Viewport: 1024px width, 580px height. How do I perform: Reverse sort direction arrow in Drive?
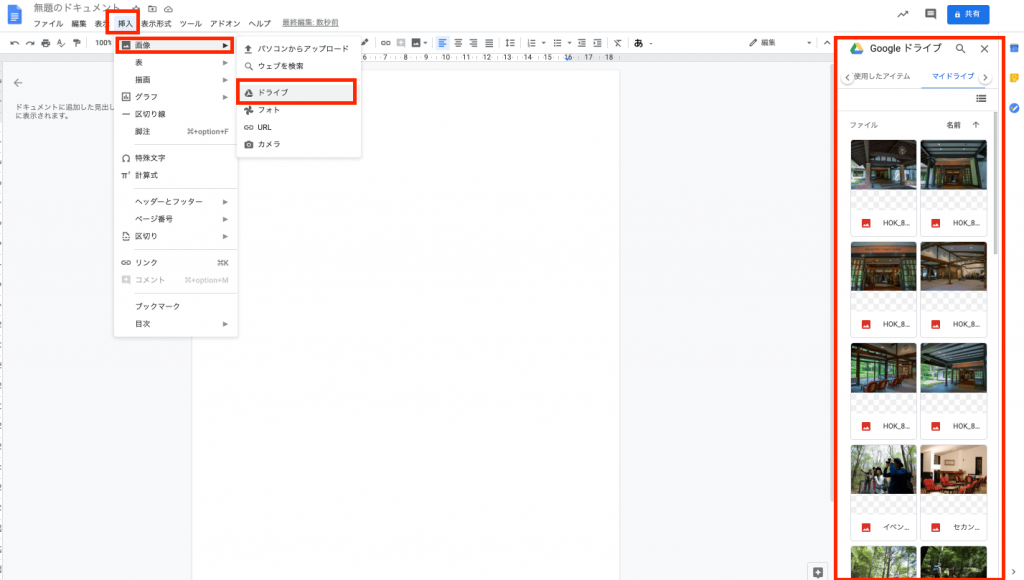pyautogui.click(x=976, y=125)
